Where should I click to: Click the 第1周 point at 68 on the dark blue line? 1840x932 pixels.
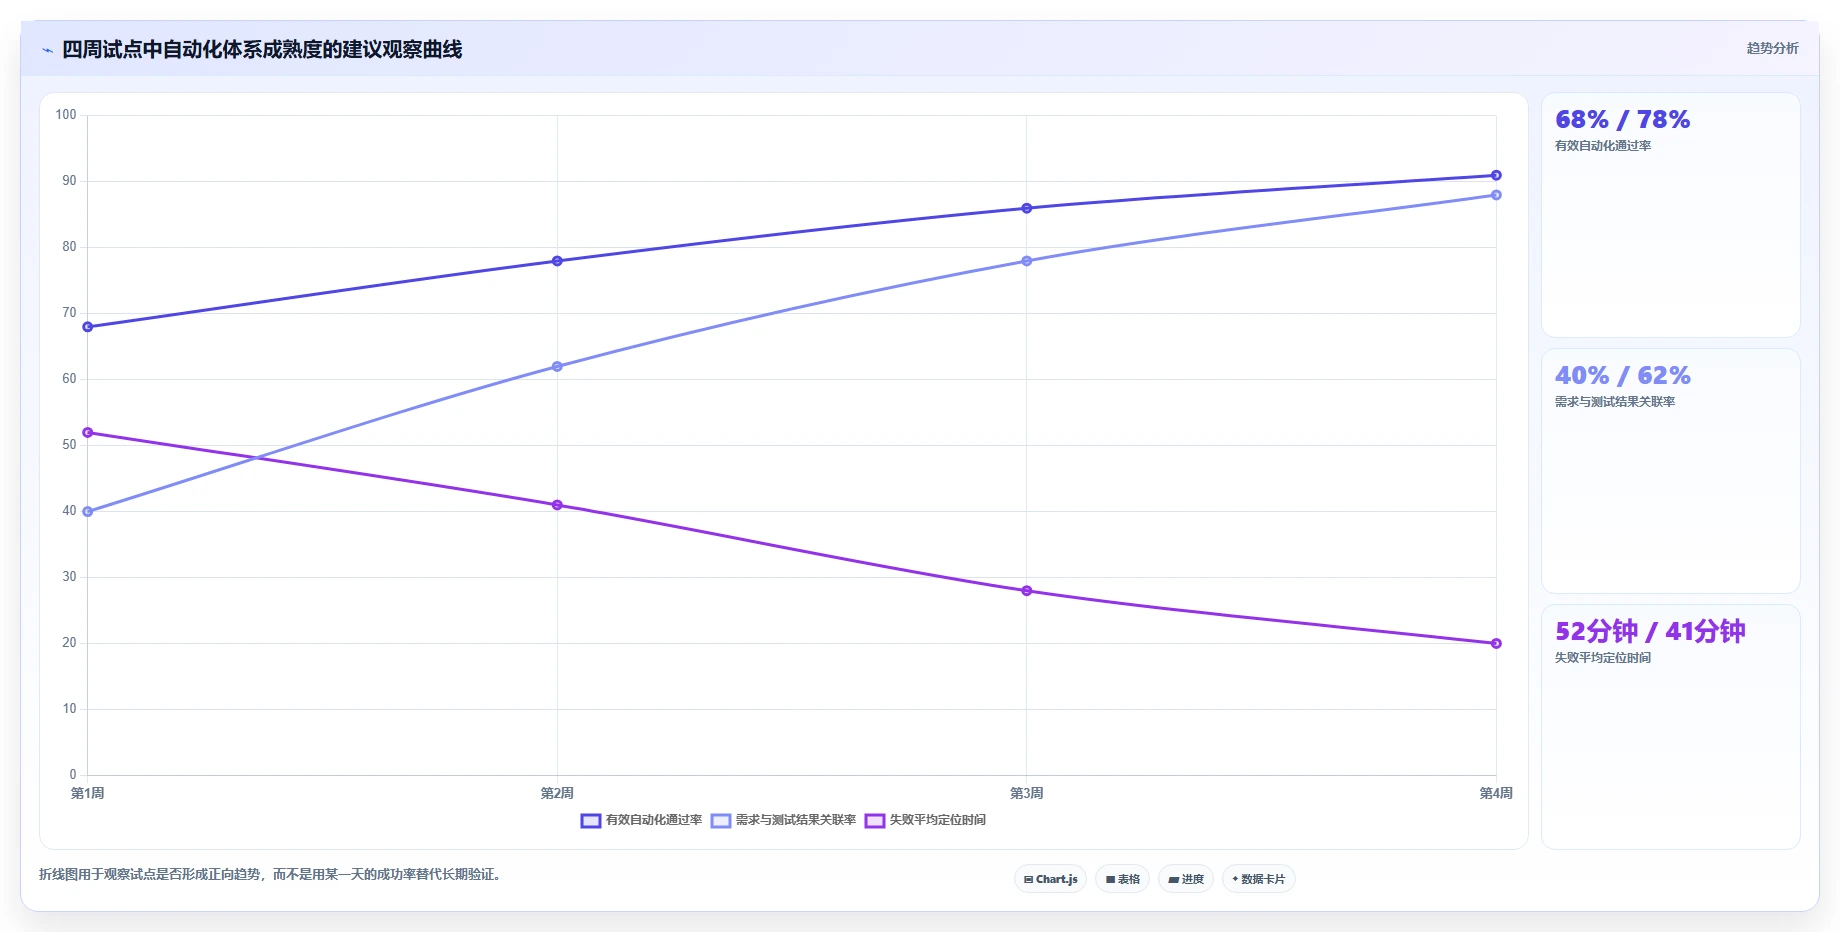coord(88,327)
